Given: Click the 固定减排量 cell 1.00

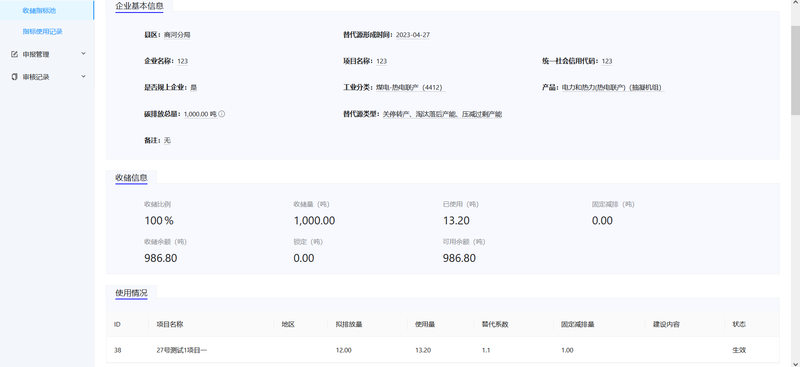Looking at the screenshot, I should (x=567, y=351).
